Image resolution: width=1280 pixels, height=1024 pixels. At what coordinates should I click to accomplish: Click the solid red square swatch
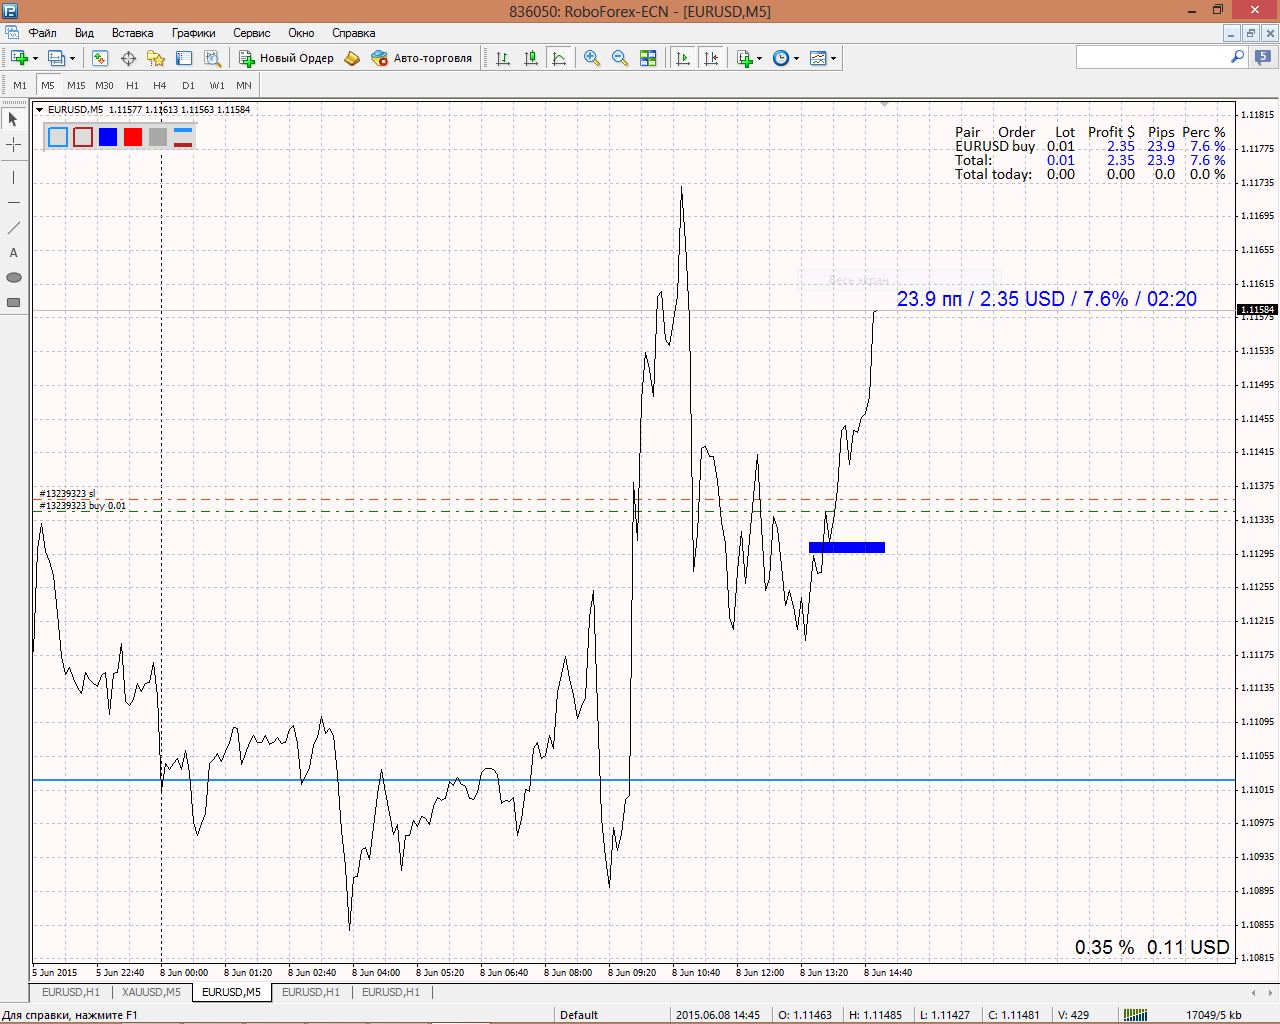(x=133, y=137)
